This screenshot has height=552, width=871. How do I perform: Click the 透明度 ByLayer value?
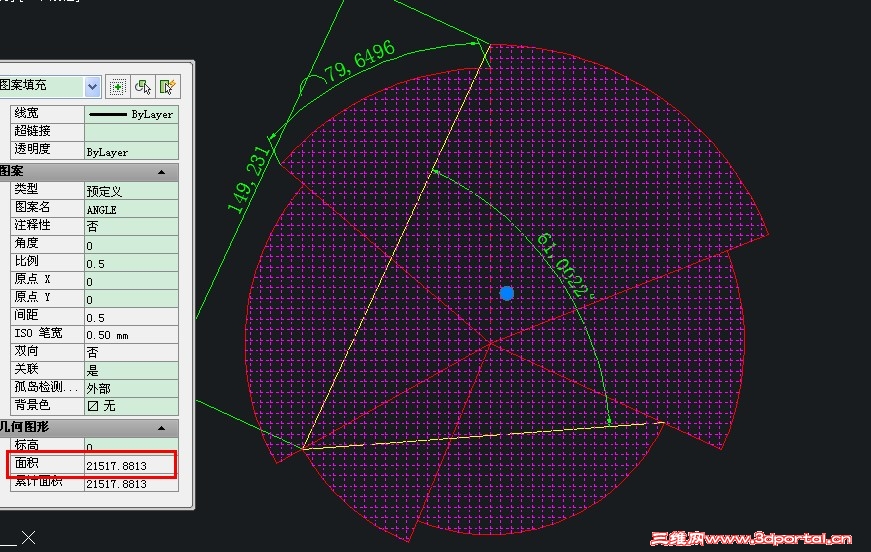tap(131, 150)
